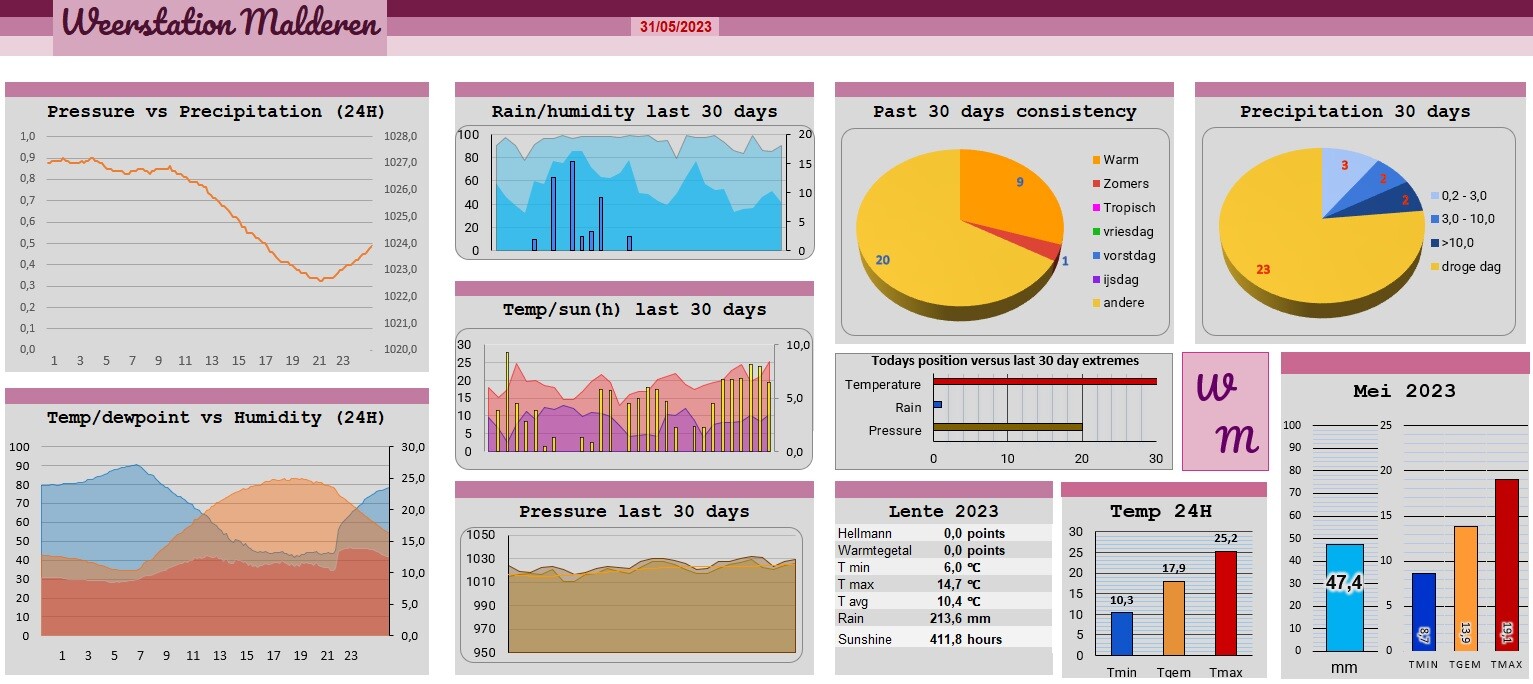
Task: Click the orange TGEM bar in Mei 2023
Action: [1465, 587]
